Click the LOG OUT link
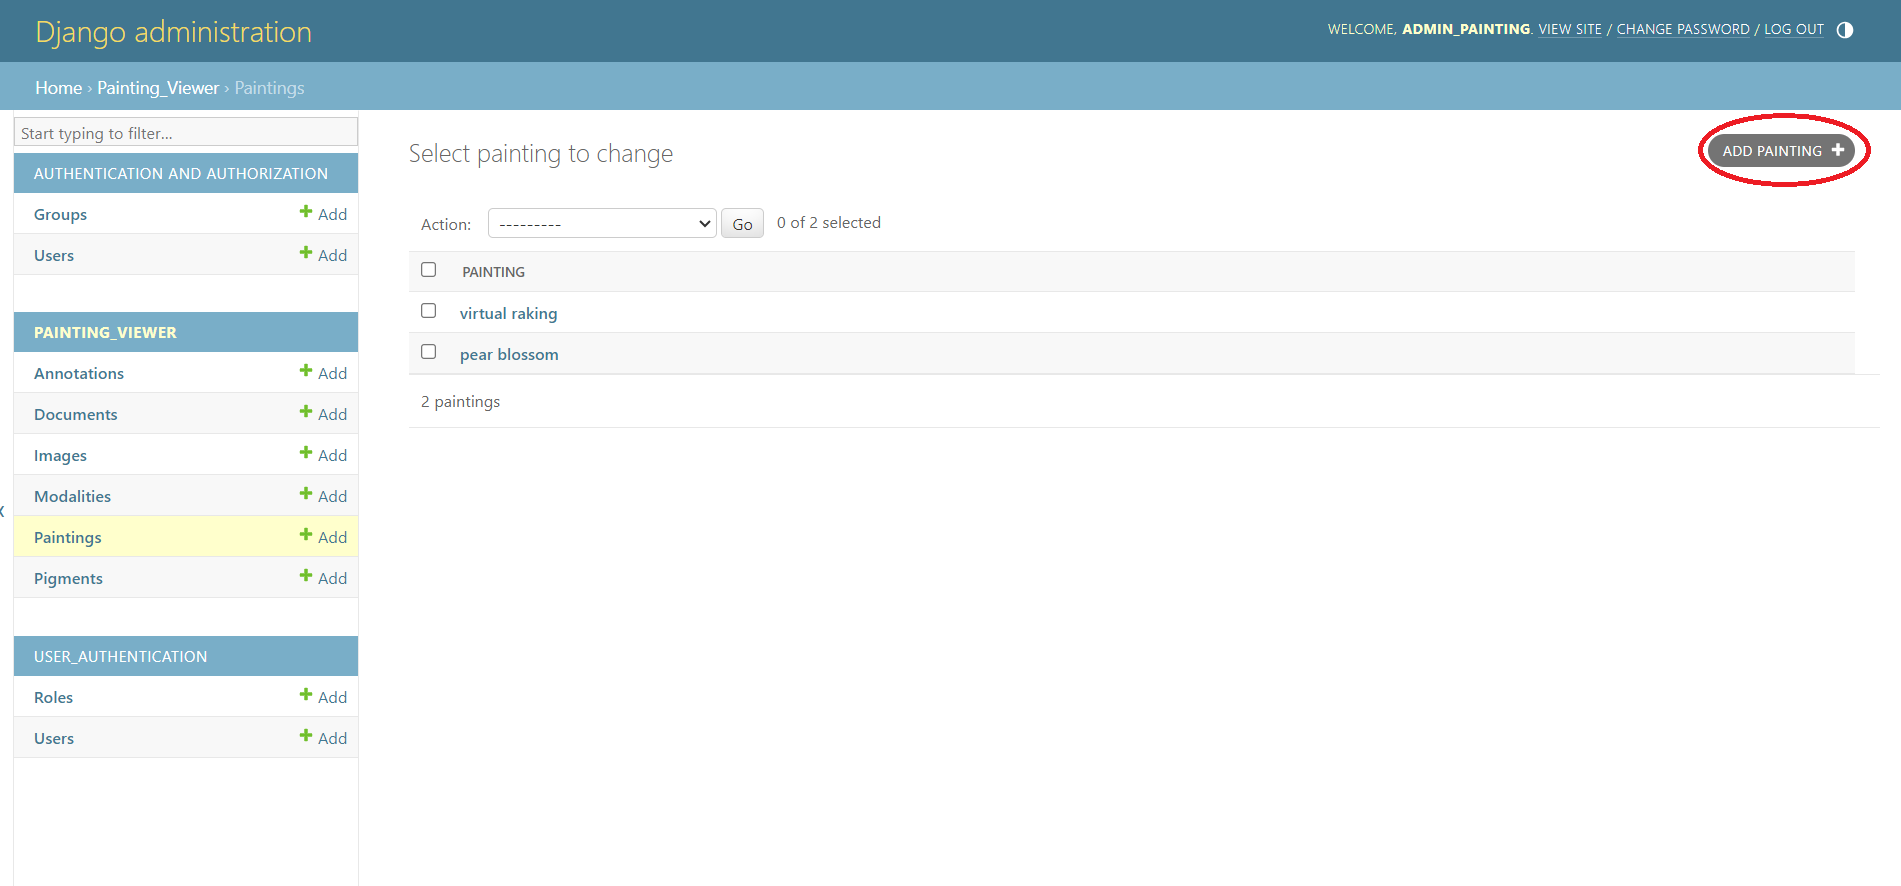Viewport: 1901px width, 886px height. (x=1793, y=30)
